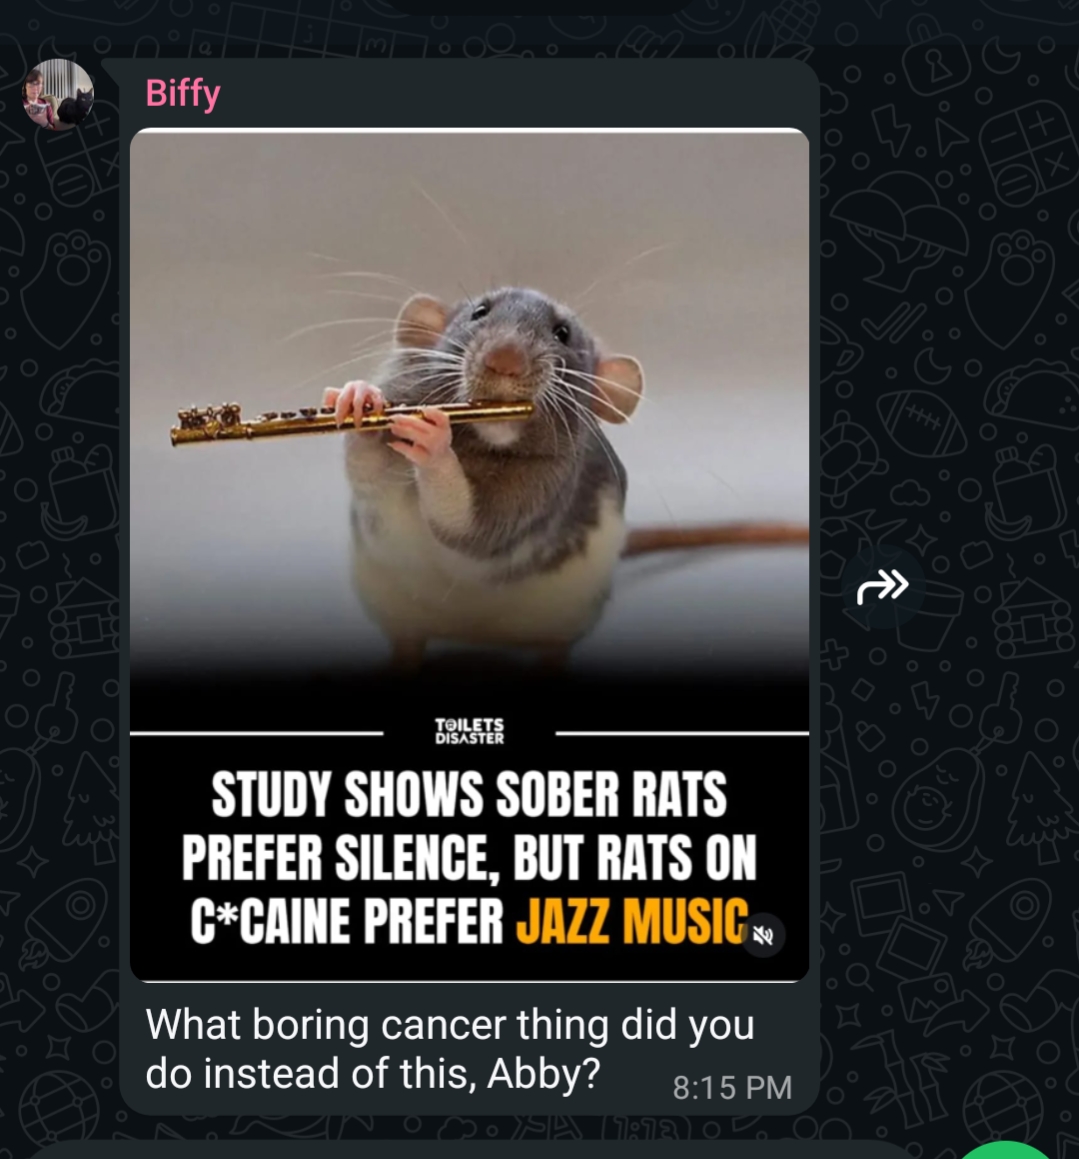Screen dimensions: 1079x1159
Task: Click the golden flute in the image
Action: (x=351, y=418)
